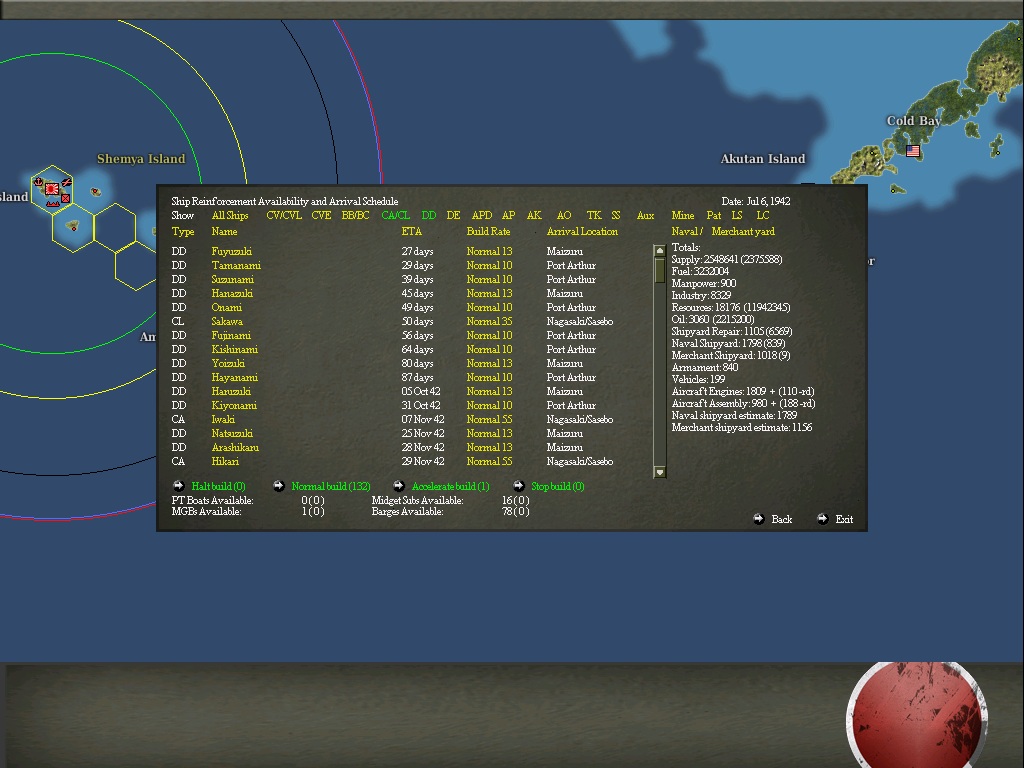Change Sakawa build rate Normal 35
Viewport: 1024px width, 768px height.
[489, 321]
